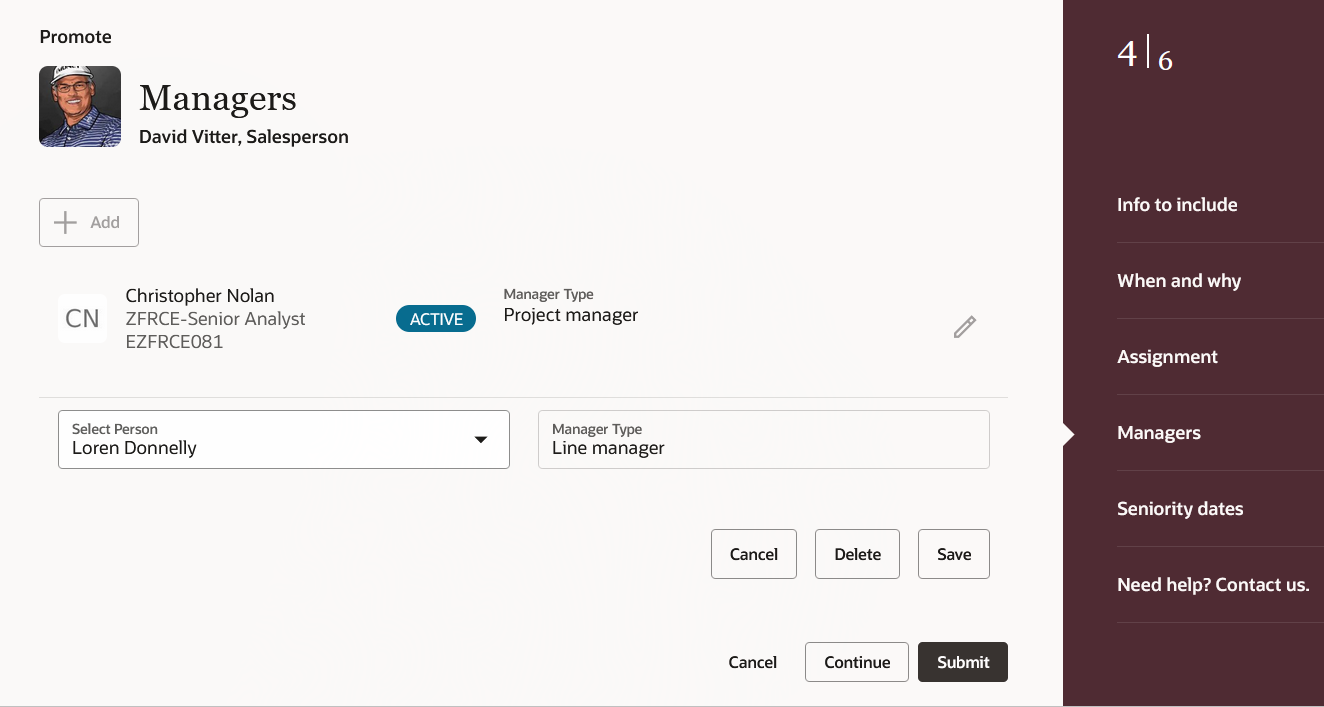Viewport: 1324px width, 707px height.
Task: Select the Managers step in sidebar
Action: [x=1159, y=433]
